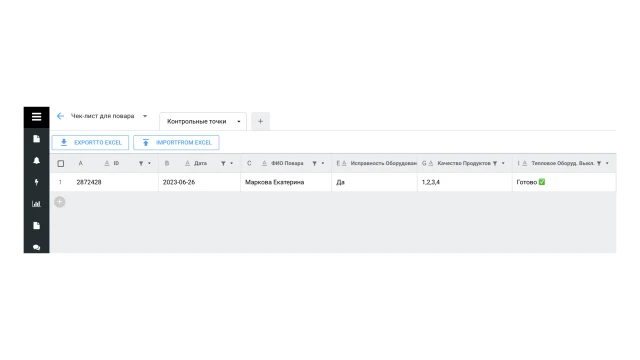Screen dimensions: 640x360
Task: Open the lightning bolt automations icon
Action: [36, 182]
